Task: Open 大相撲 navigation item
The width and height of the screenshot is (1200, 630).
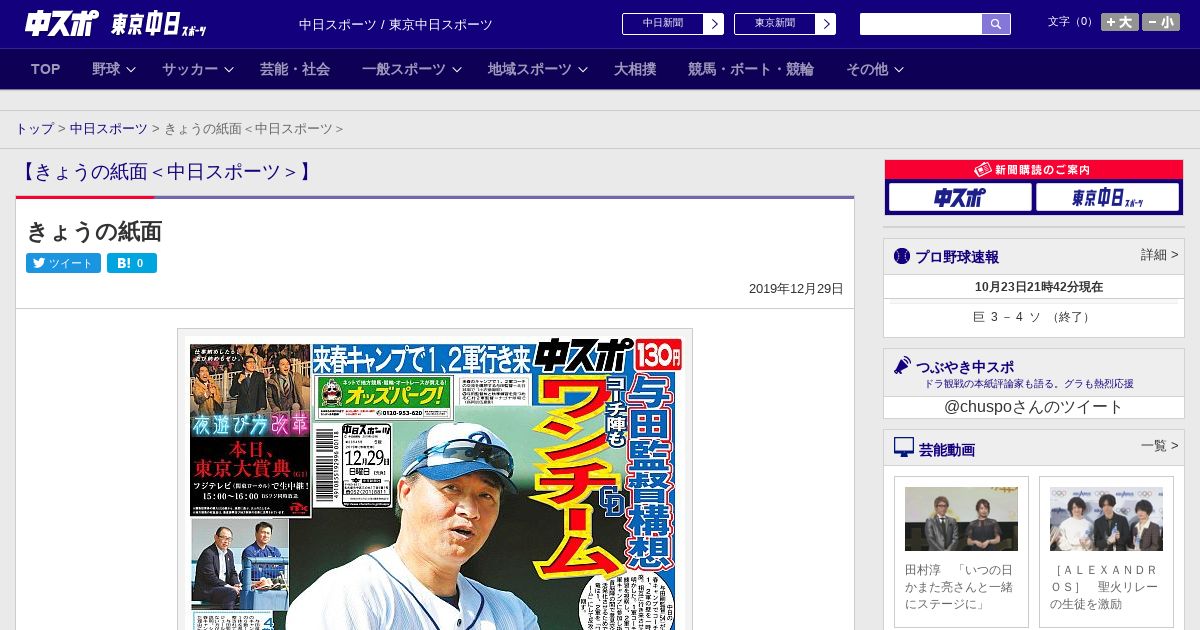Action: (x=635, y=69)
